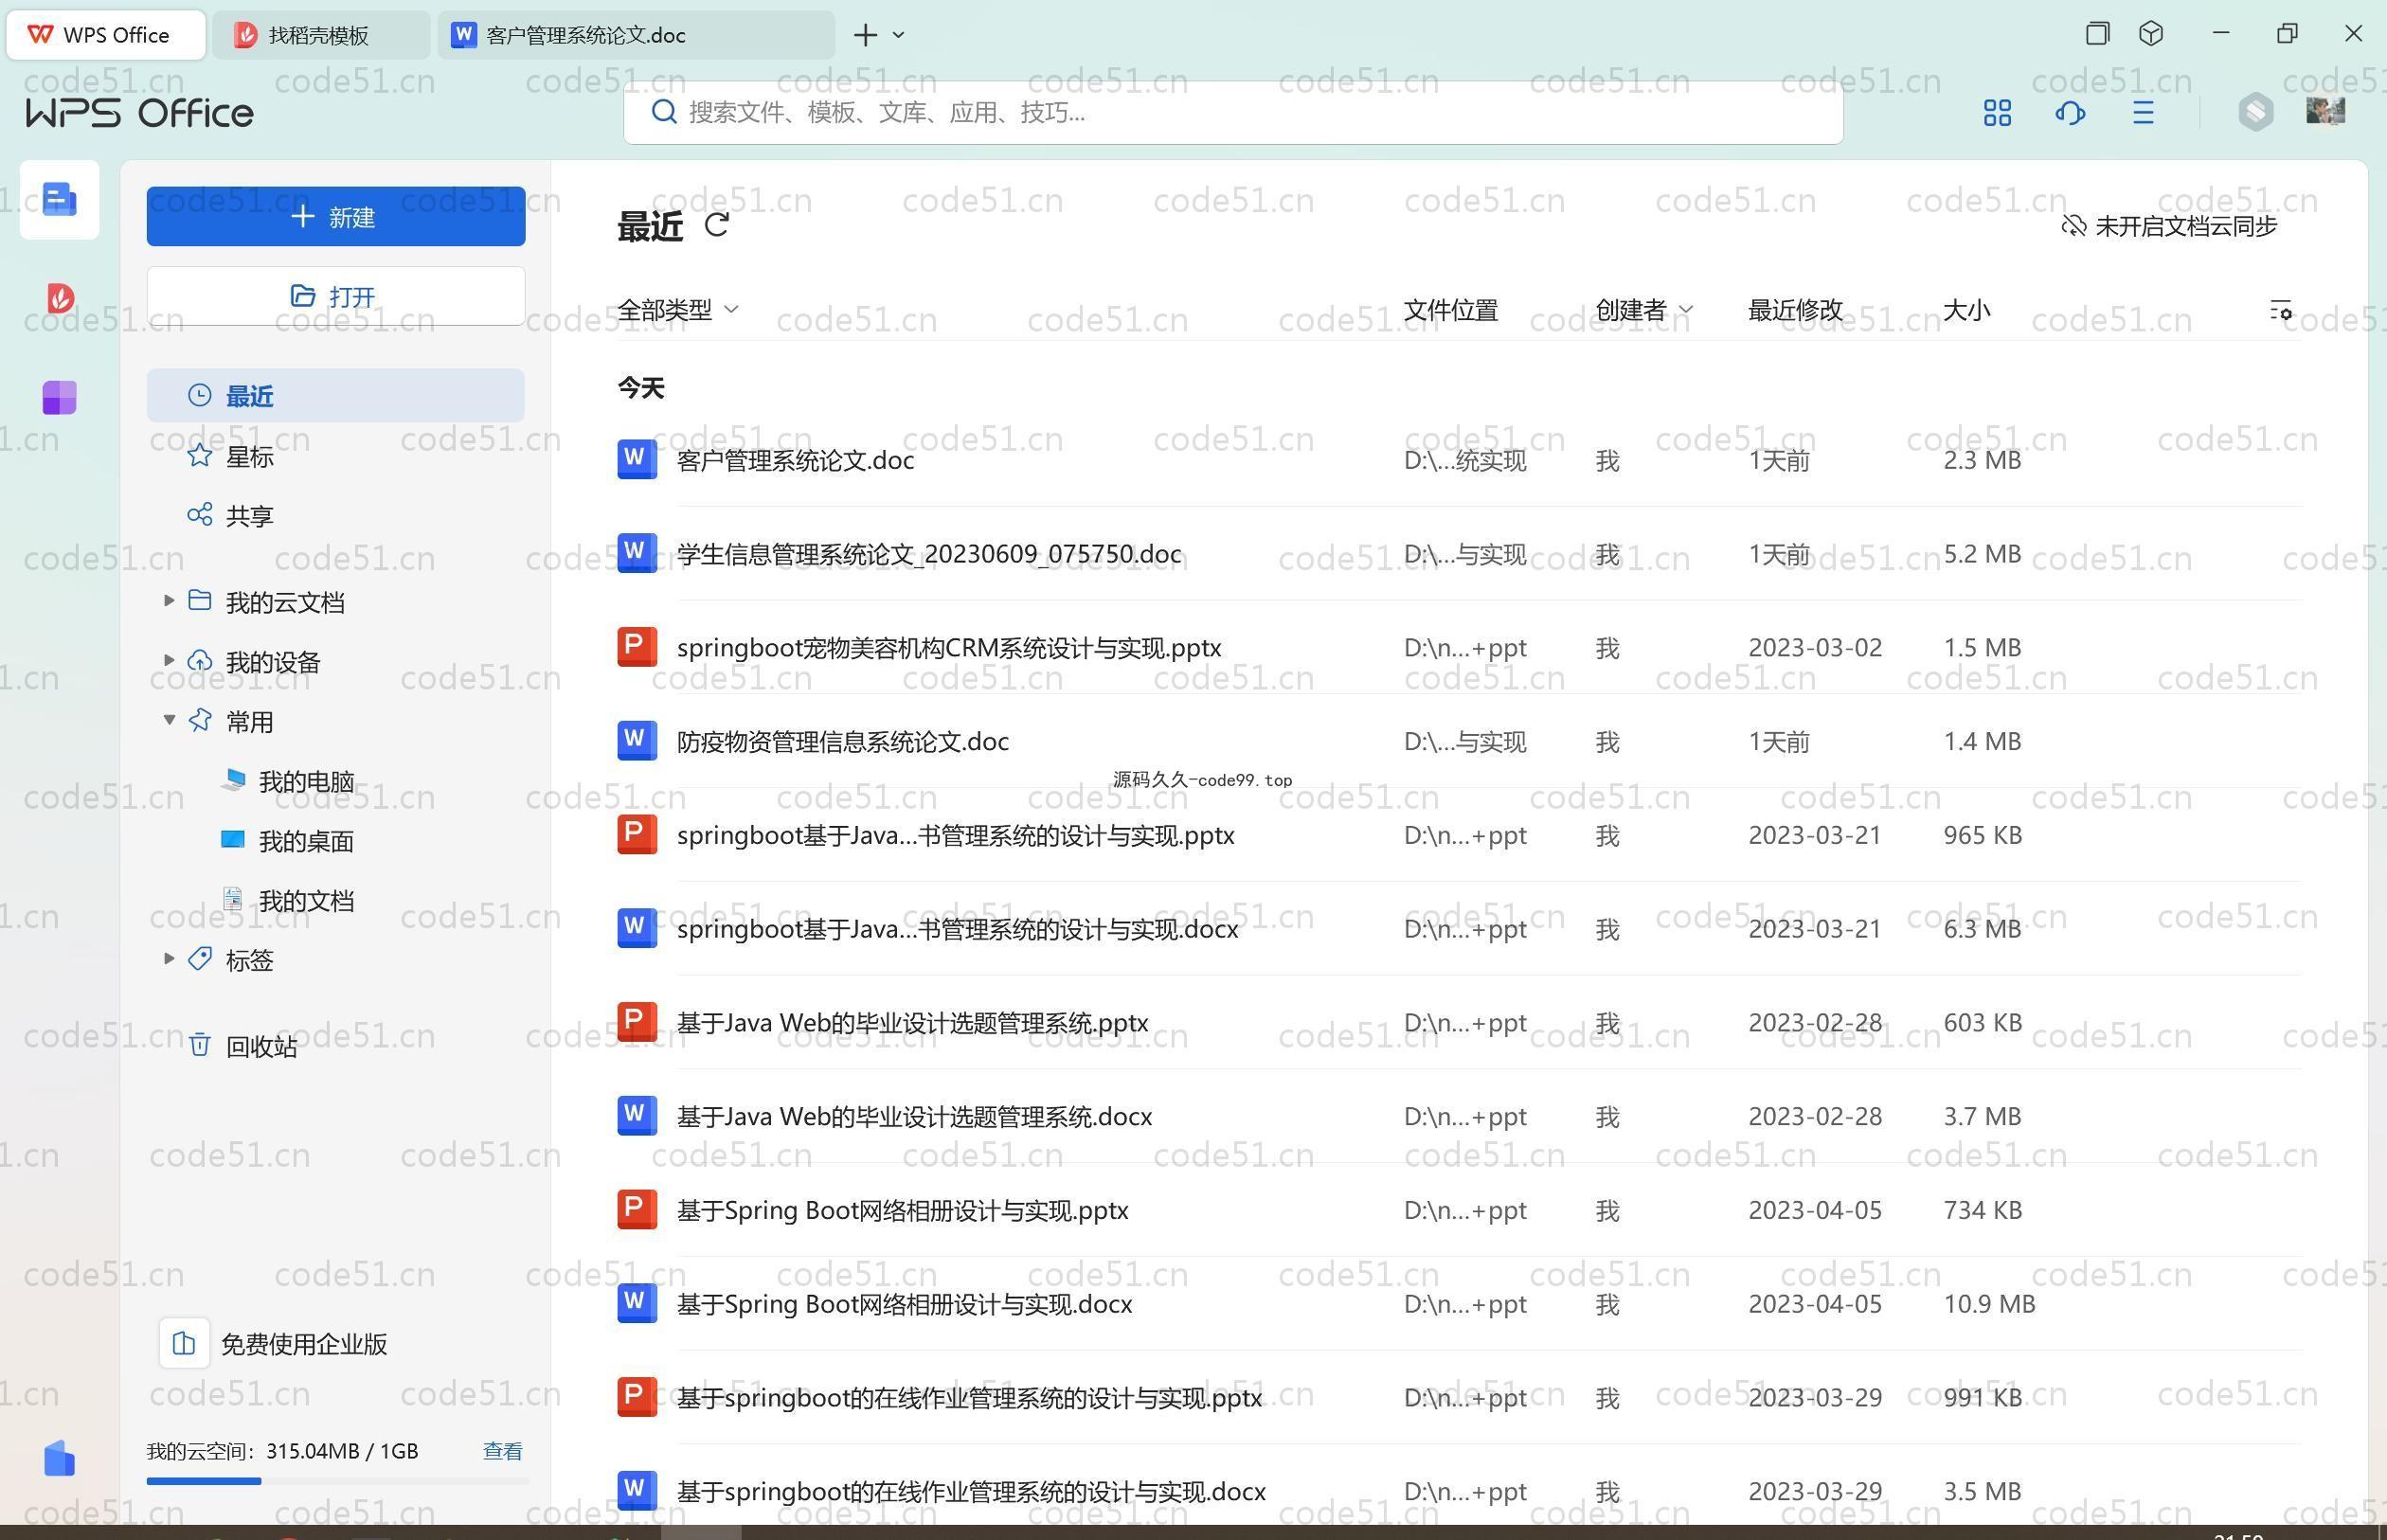This screenshot has width=2387, height=1540.
Task: Switch to the WPS Office tab
Action: coord(106,35)
